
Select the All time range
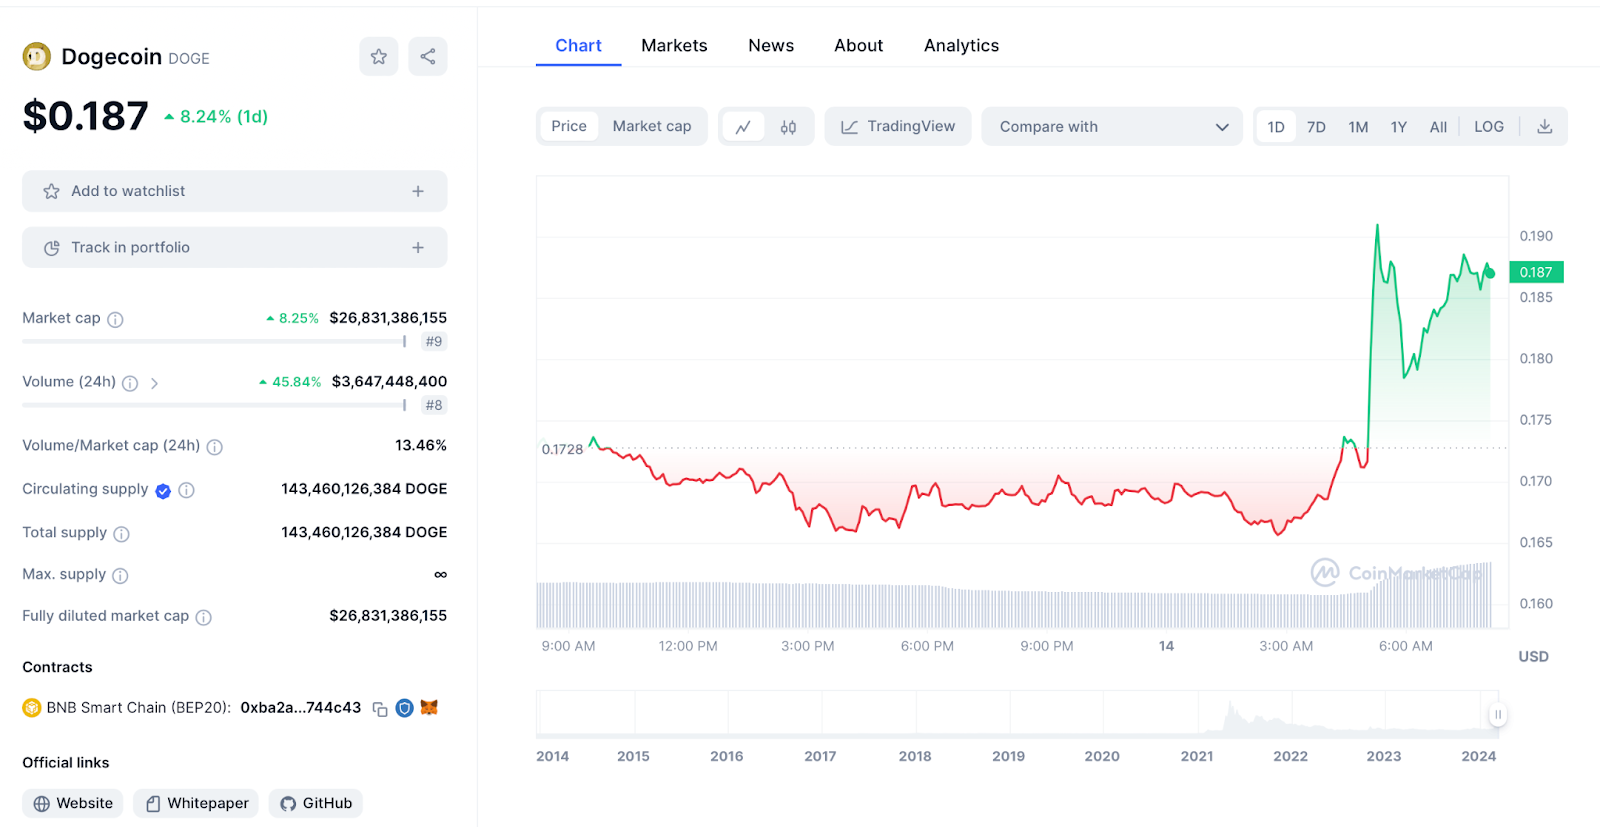click(1438, 127)
